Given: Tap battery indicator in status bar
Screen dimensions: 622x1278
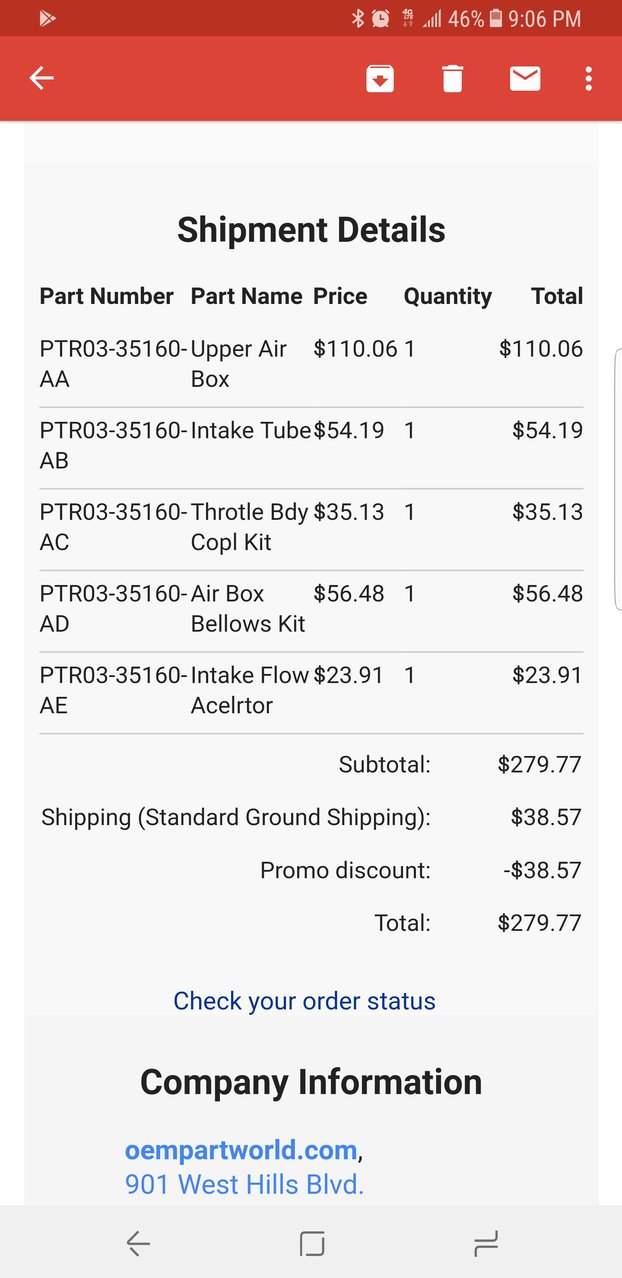Looking at the screenshot, I should click(496, 18).
